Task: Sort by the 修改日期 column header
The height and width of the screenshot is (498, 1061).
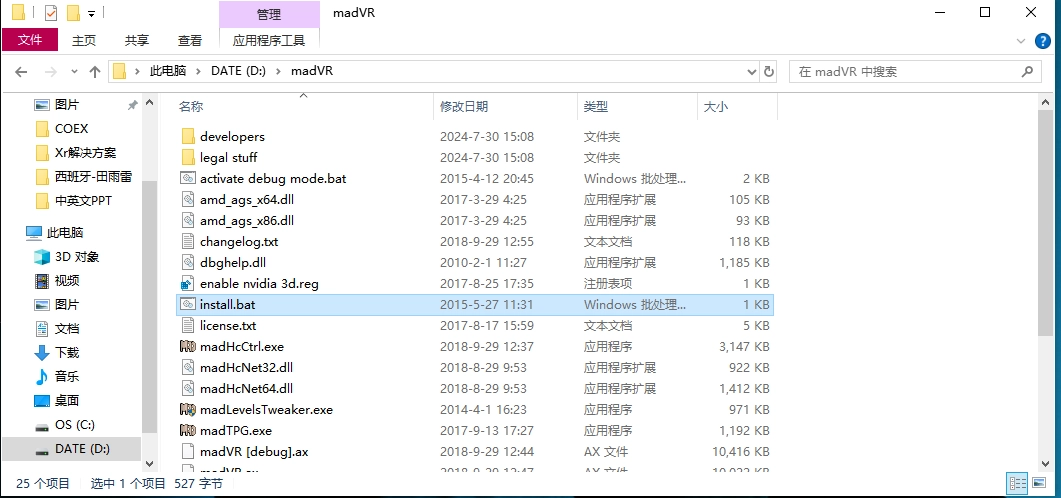Action: (x=505, y=106)
